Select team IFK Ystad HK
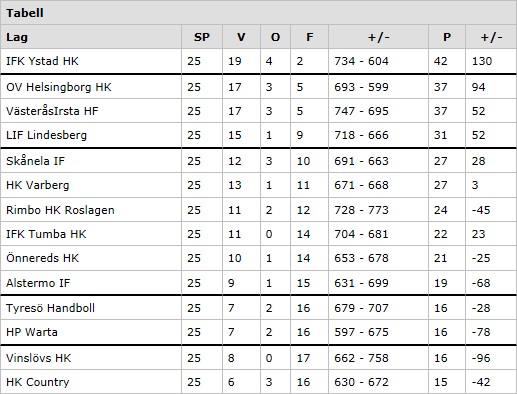The height and width of the screenshot is (394, 517). pyautogui.click(x=42, y=61)
